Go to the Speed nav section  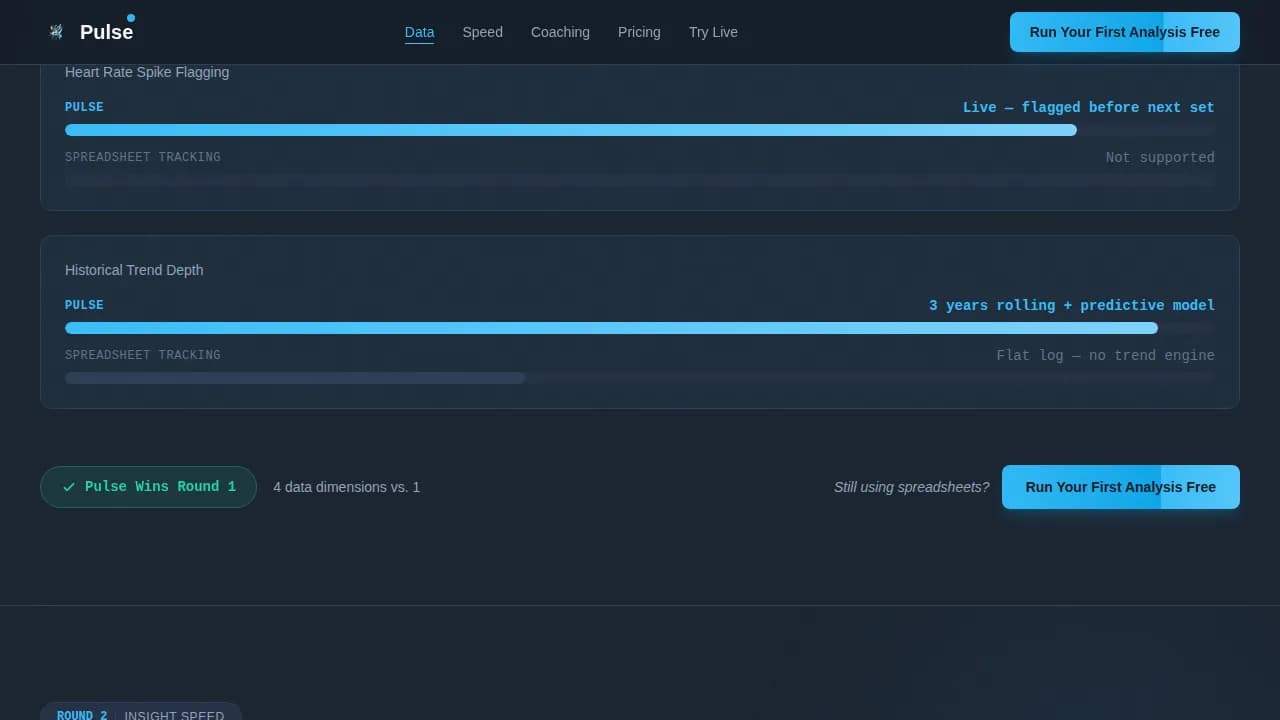(x=482, y=32)
